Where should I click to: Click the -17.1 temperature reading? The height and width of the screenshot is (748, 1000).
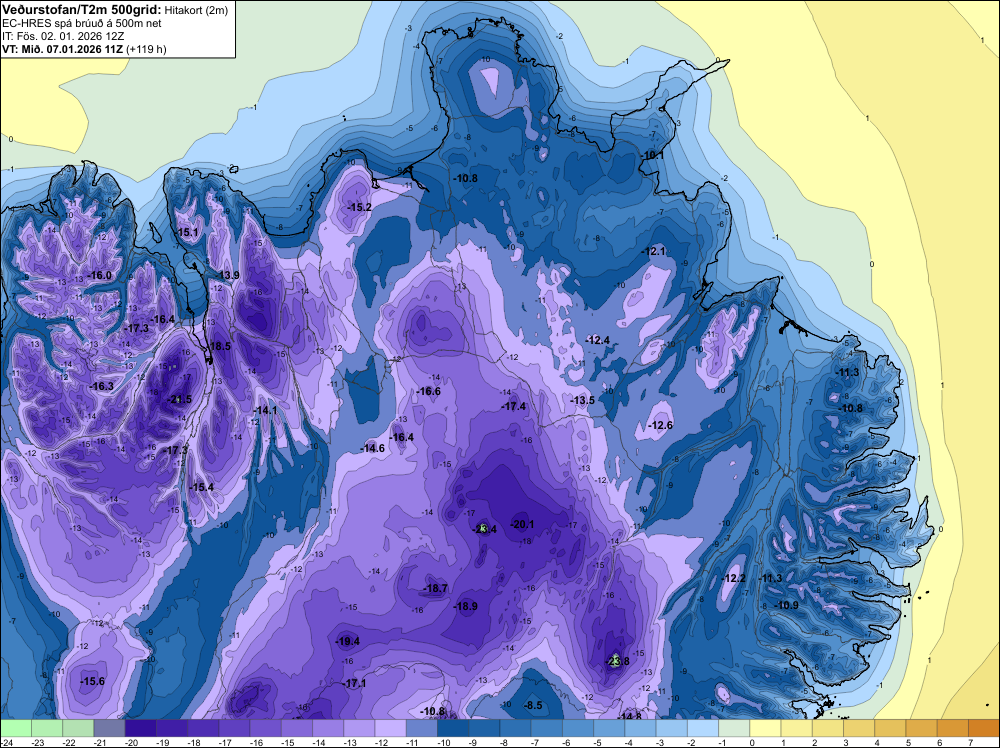pos(355,684)
